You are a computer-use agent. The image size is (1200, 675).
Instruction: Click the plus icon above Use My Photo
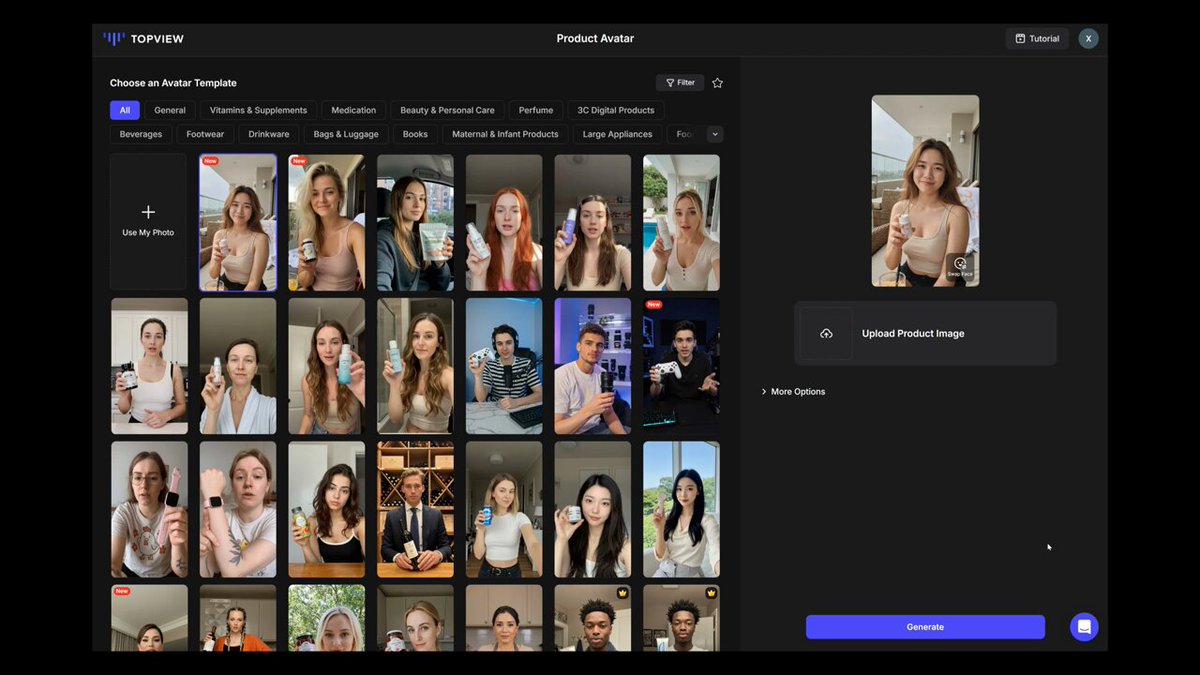(148, 212)
